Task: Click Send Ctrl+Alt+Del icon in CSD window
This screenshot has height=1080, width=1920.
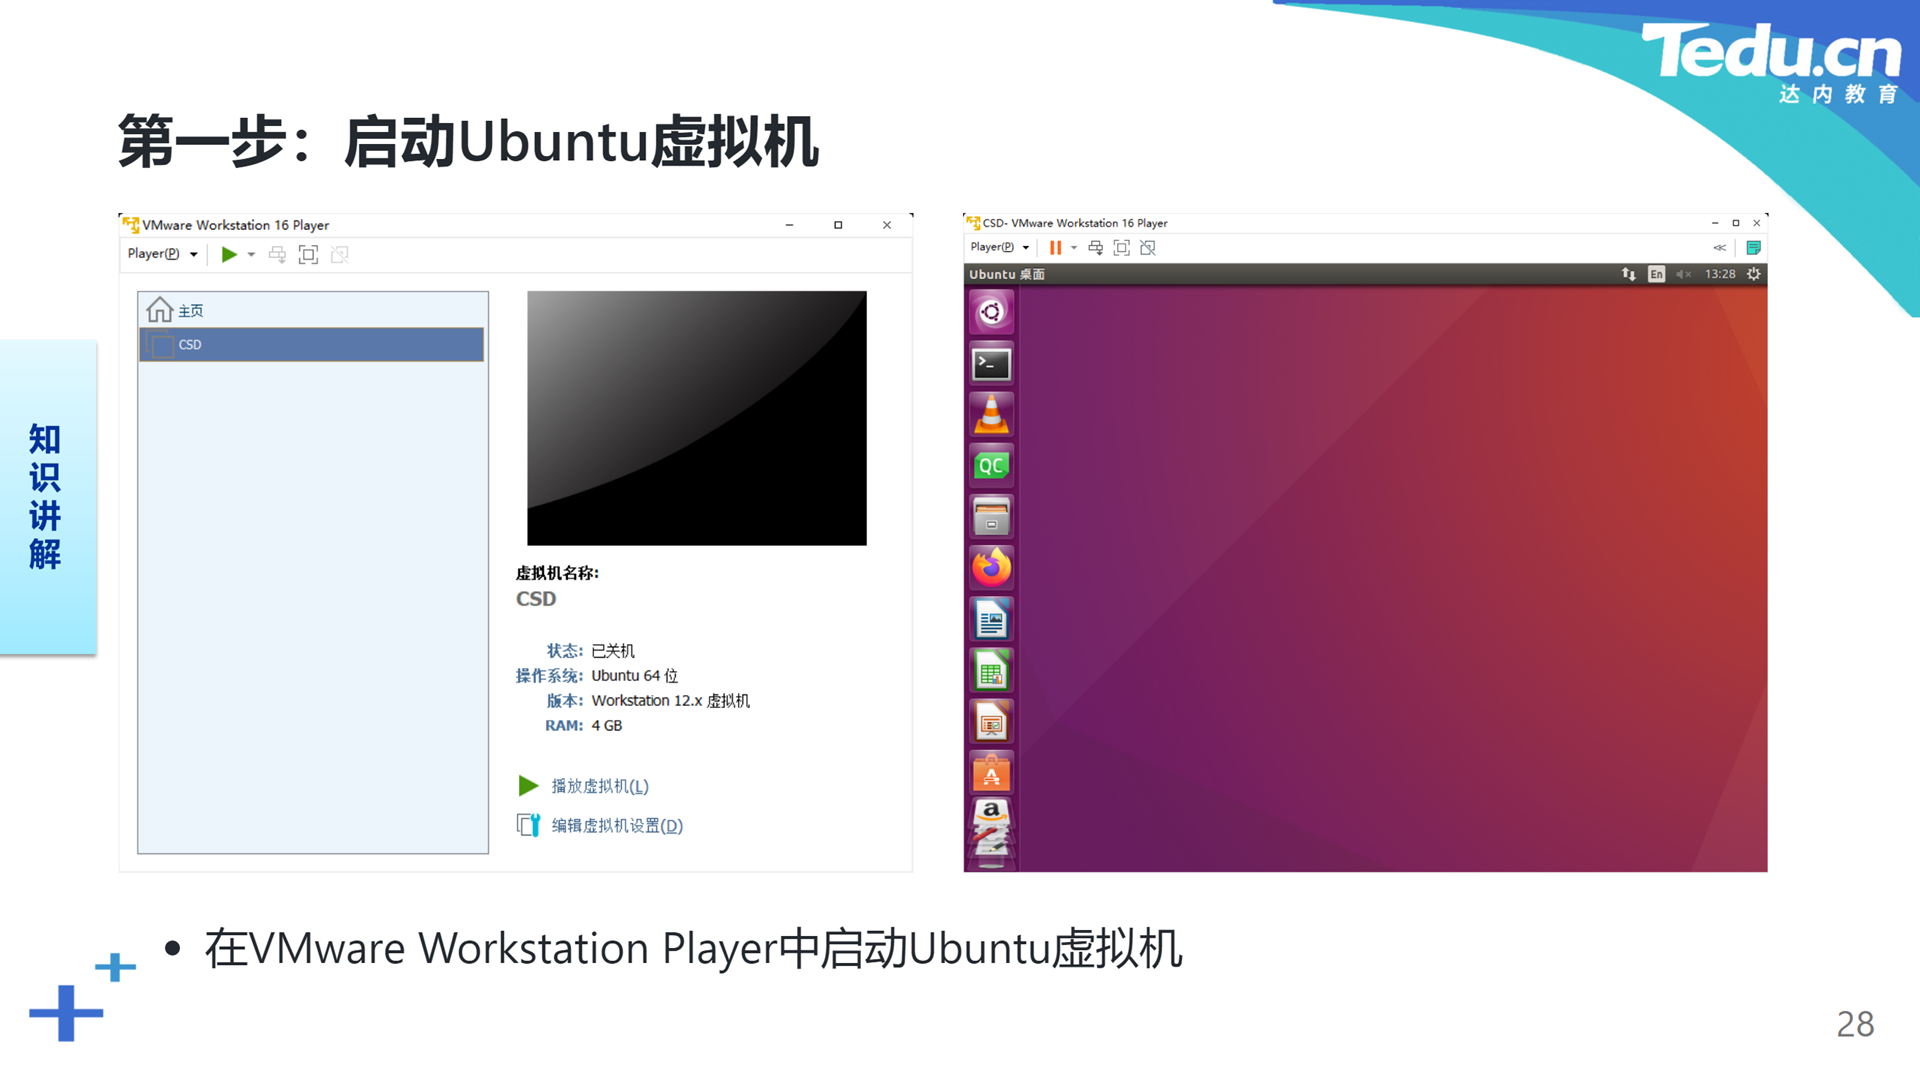Action: pos(1096,247)
